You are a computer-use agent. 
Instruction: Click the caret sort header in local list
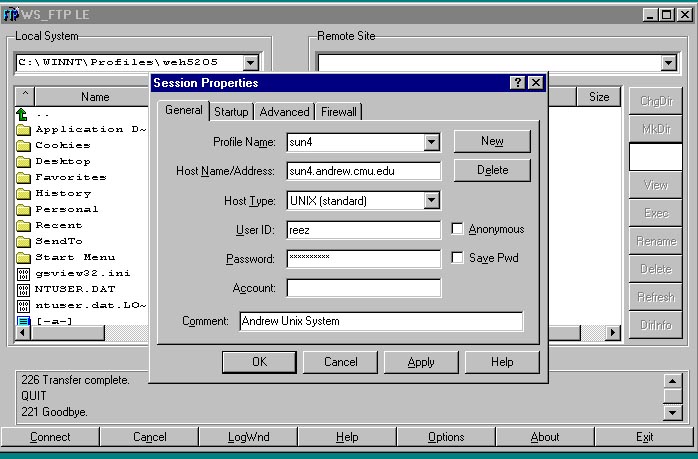coord(25,97)
